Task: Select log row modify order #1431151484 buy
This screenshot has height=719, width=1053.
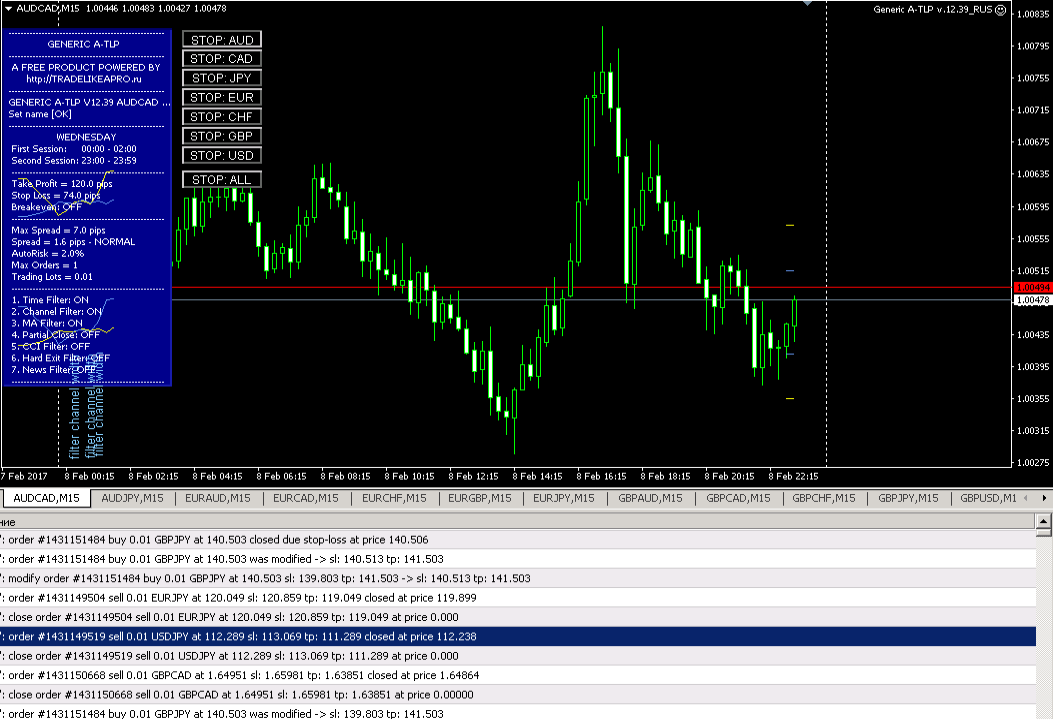Action: pyautogui.click(x=518, y=579)
